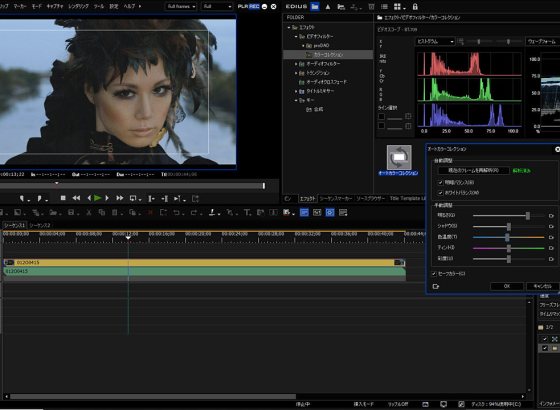The height and width of the screenshot is (410, 560).
Task: Reset the saturation (彩度) slider value
Action: [x=551, y=259]
